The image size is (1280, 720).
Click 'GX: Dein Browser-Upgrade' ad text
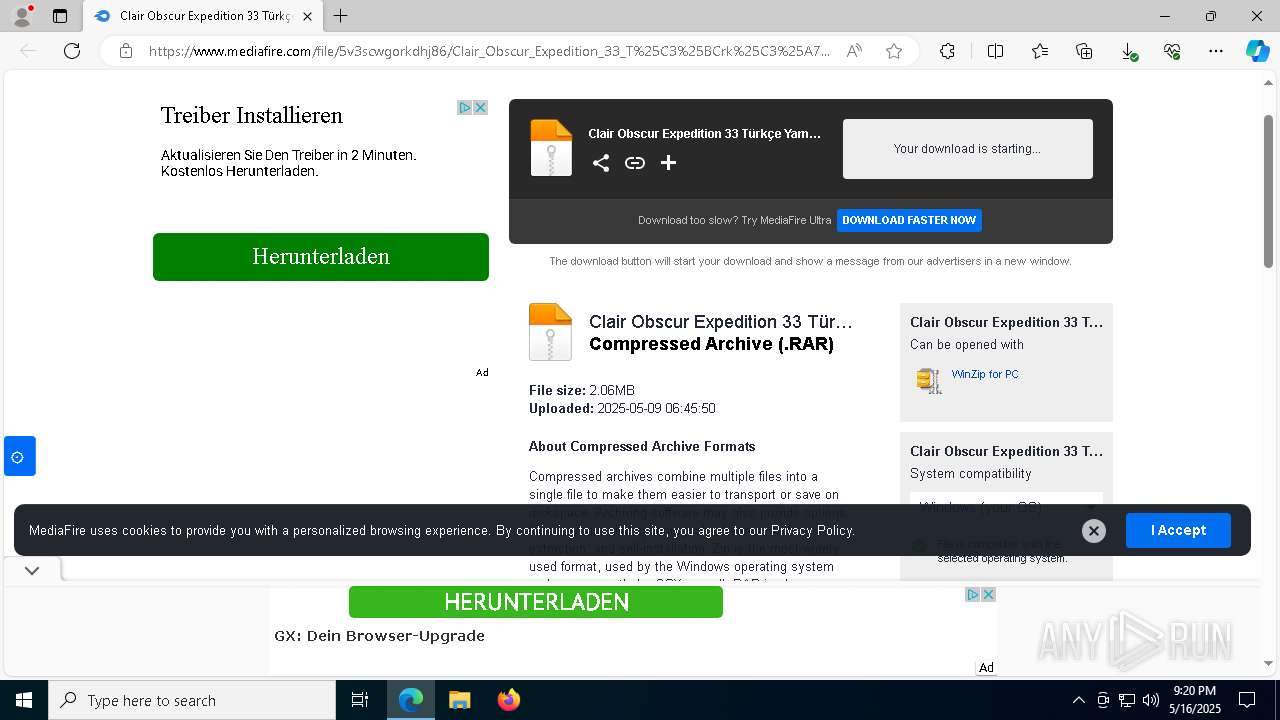380,636
